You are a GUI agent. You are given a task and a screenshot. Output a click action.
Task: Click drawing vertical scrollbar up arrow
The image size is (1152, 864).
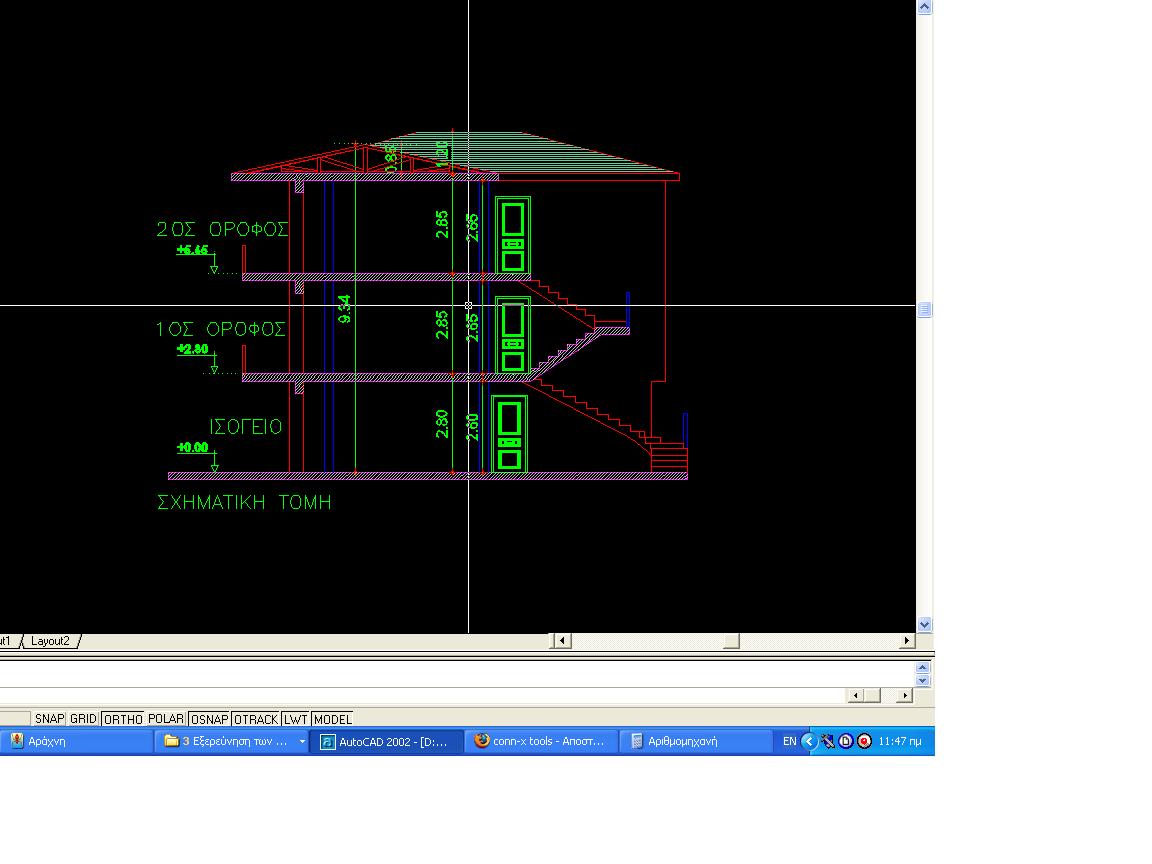click(x=924, y=7)
